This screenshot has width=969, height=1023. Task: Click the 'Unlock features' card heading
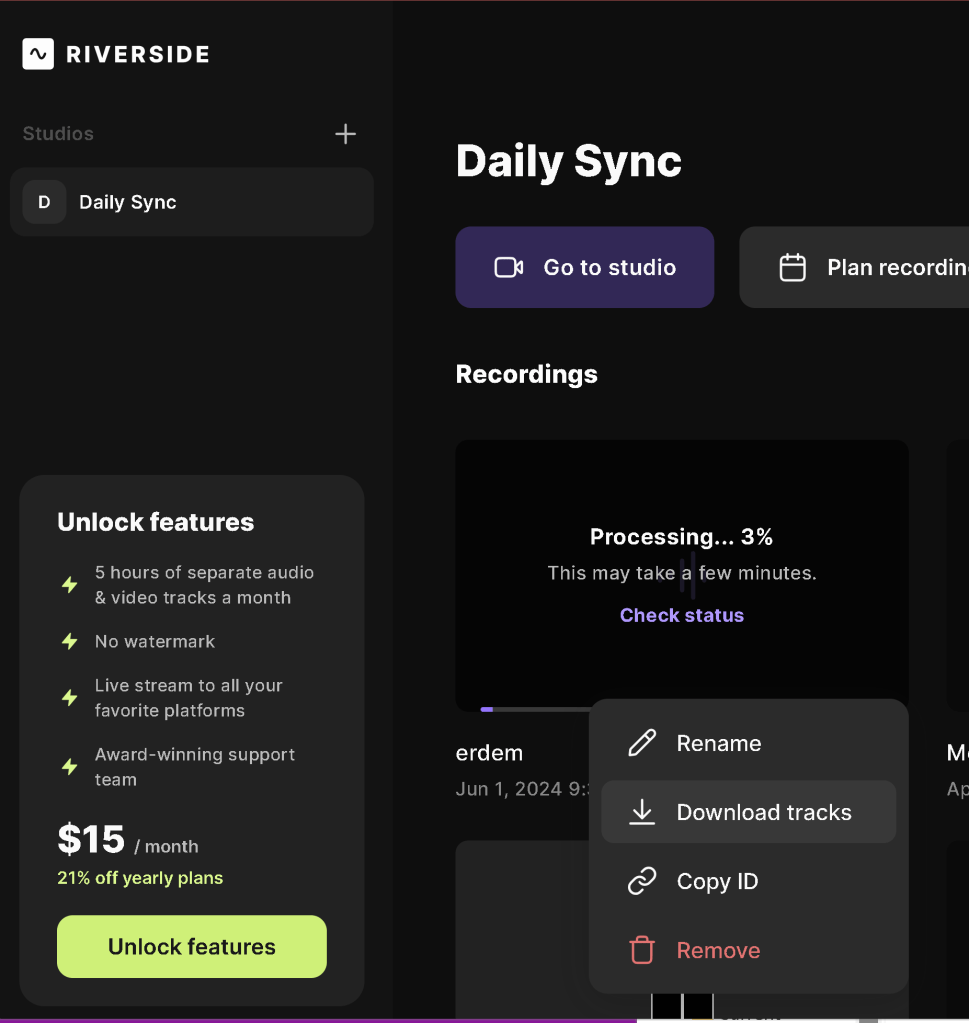pos(155,522)
